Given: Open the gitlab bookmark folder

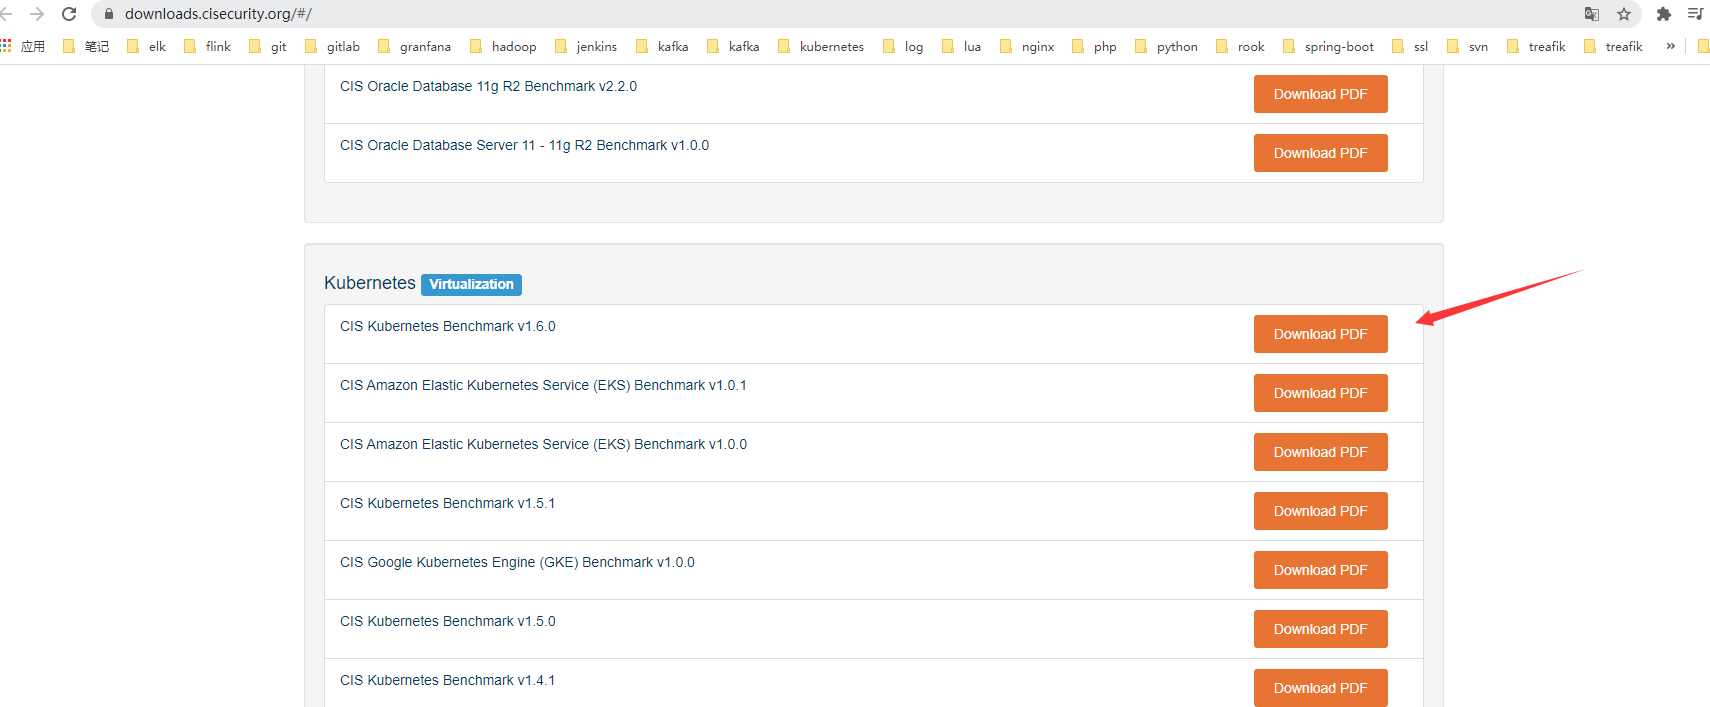Looking at the screenshot, I should (x=332, y=46).
